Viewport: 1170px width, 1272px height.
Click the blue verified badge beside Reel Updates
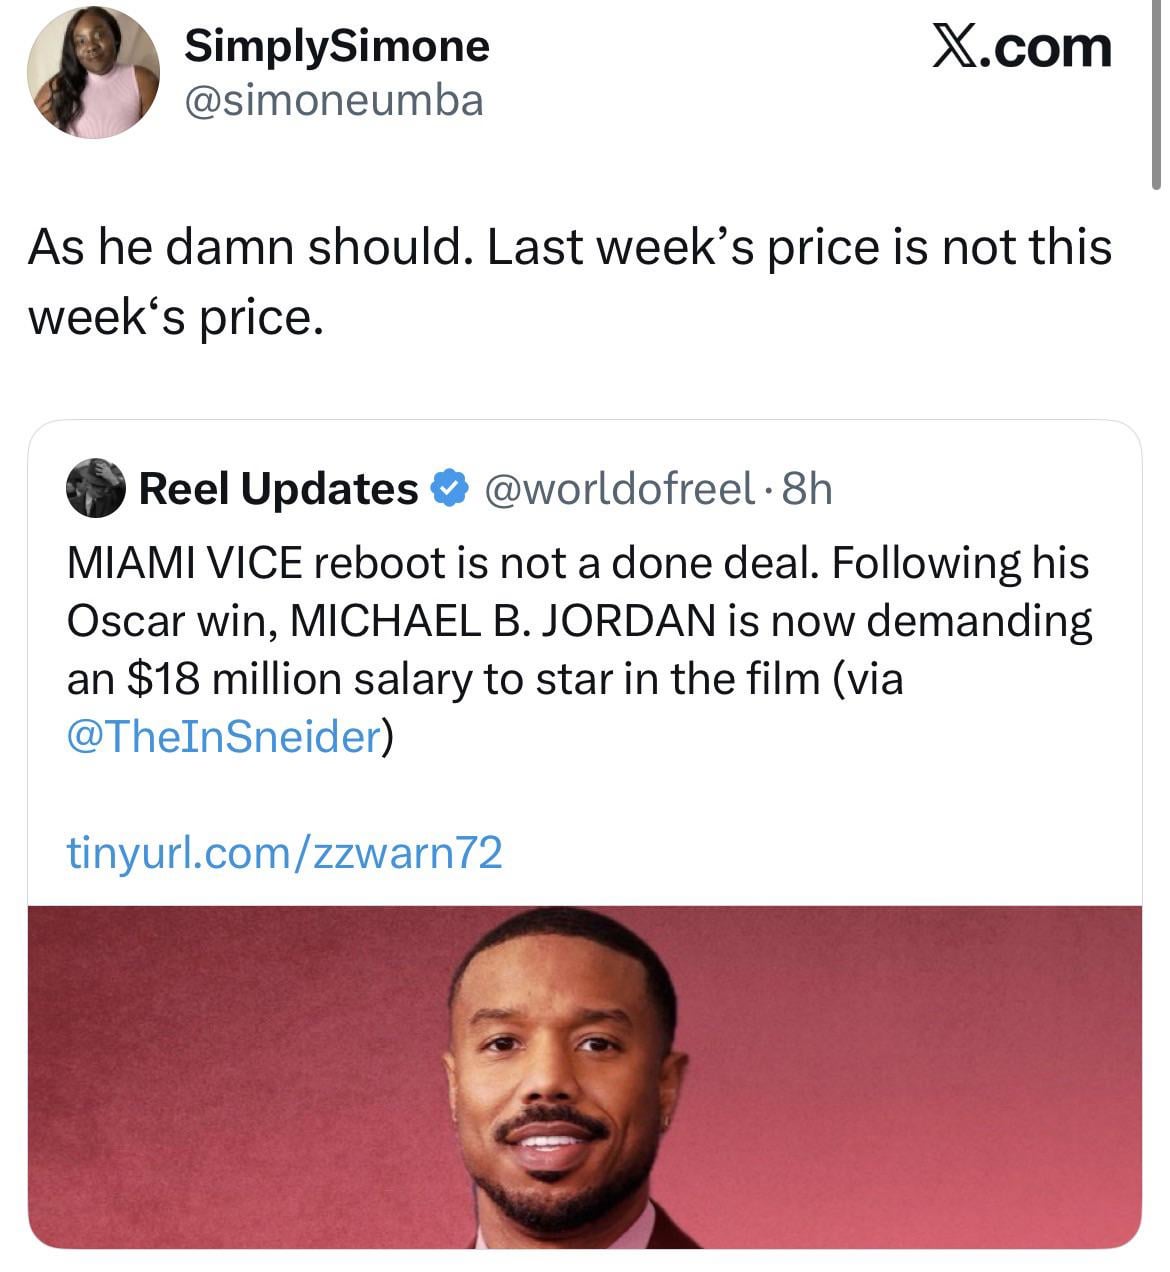click(449, 488)
